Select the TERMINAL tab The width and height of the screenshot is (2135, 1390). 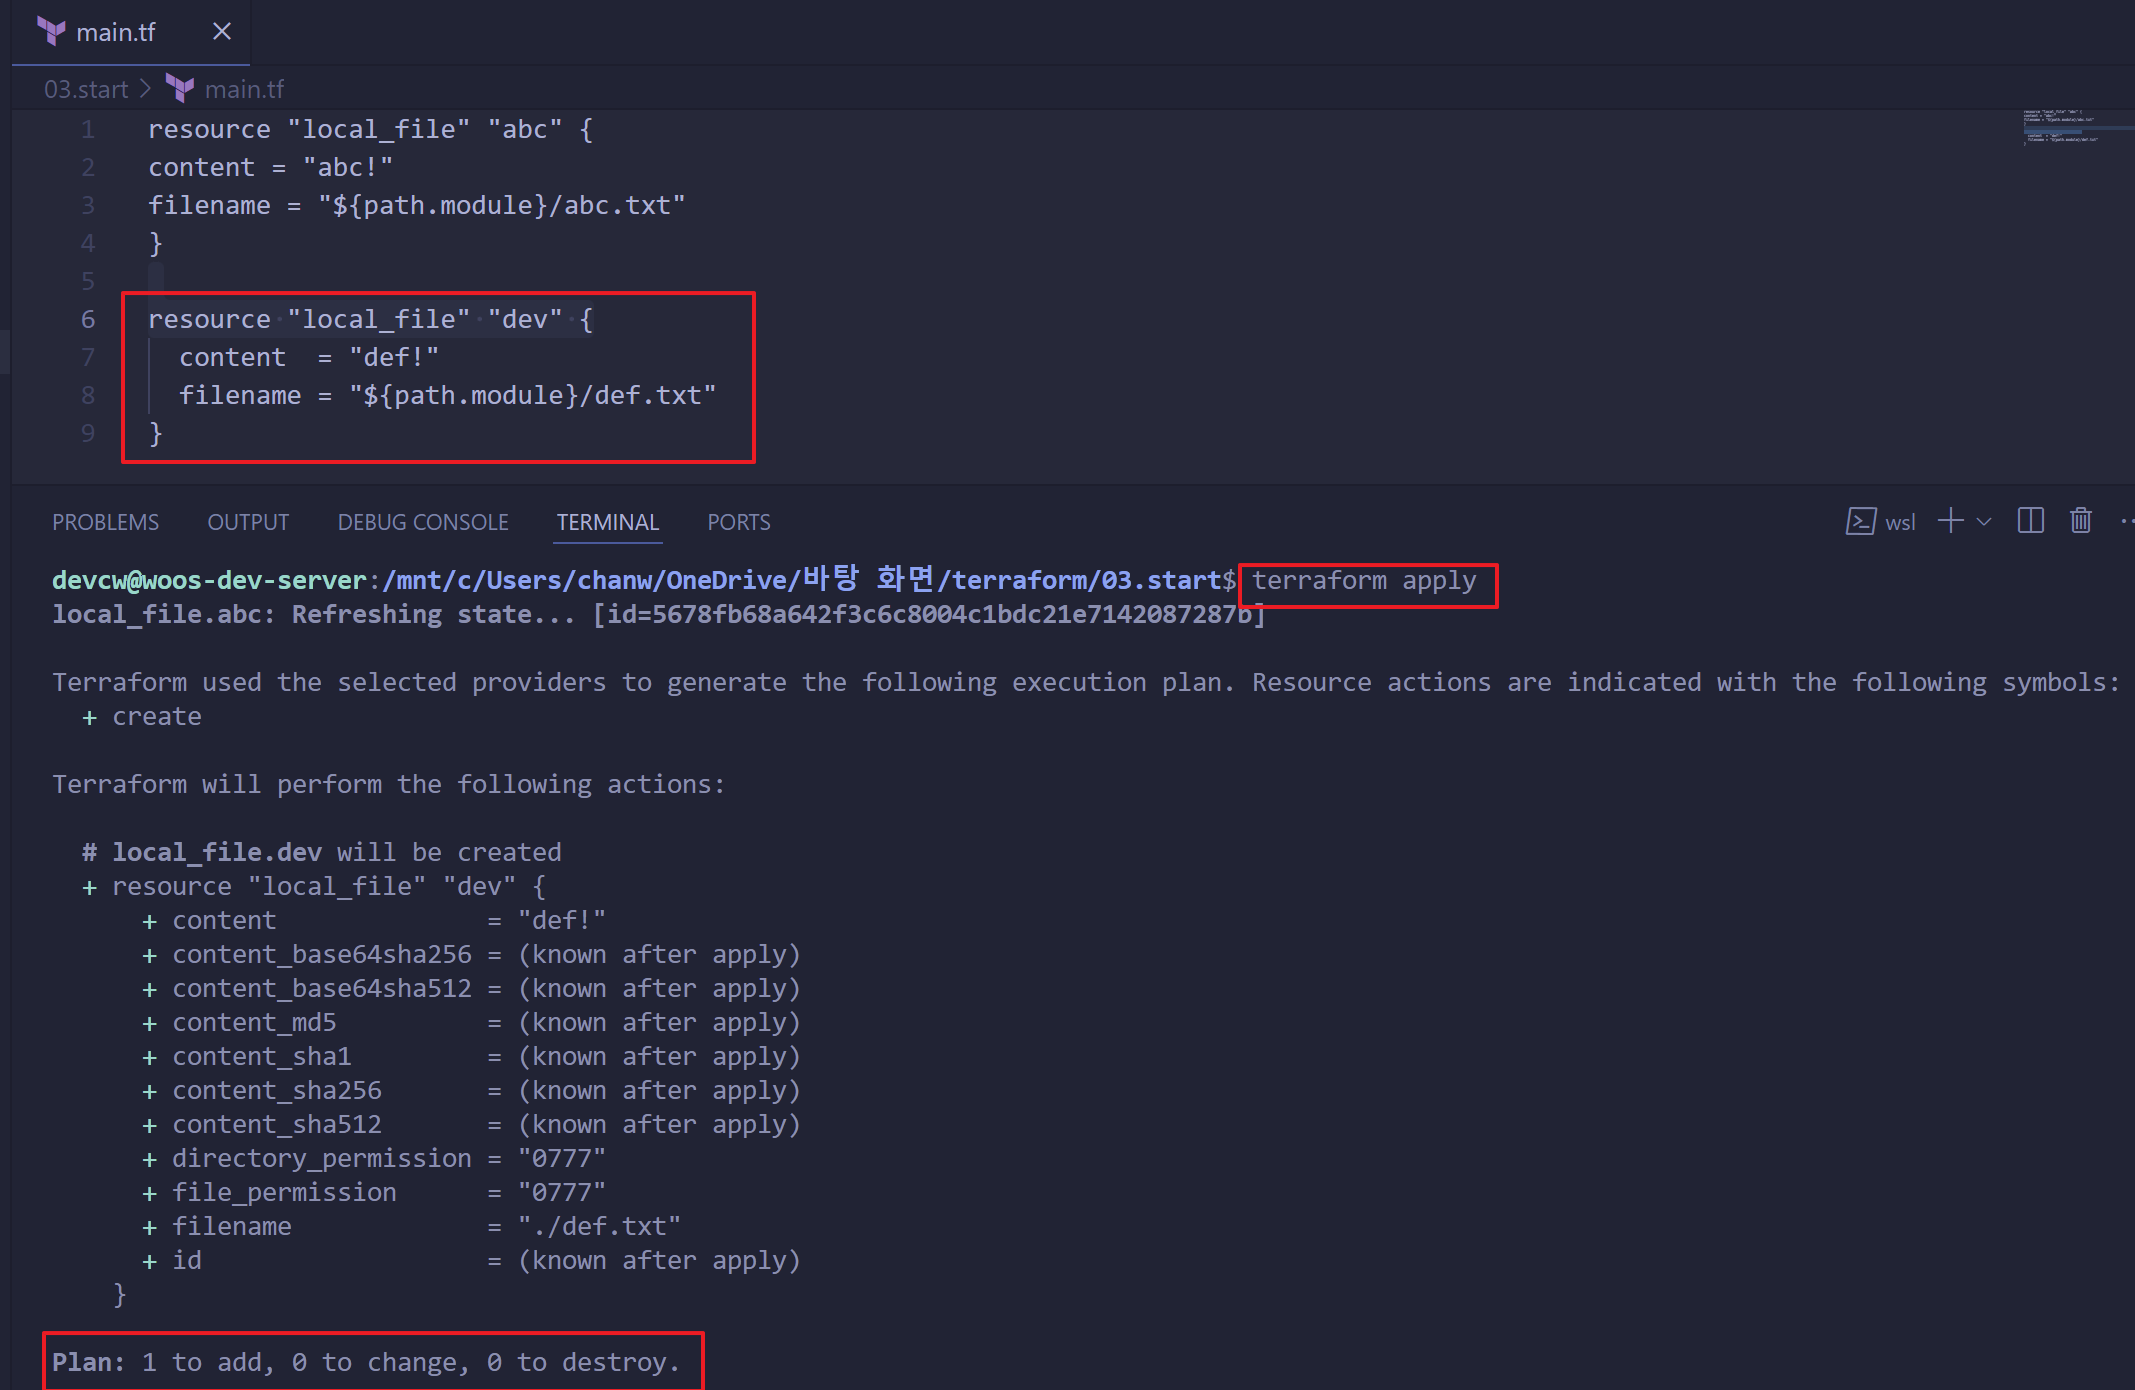(607, 522)
